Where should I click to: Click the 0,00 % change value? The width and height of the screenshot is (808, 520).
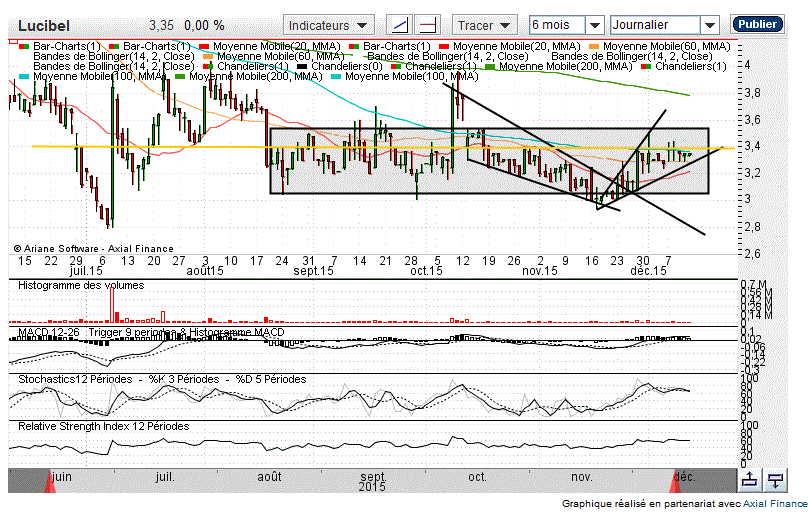204,25
